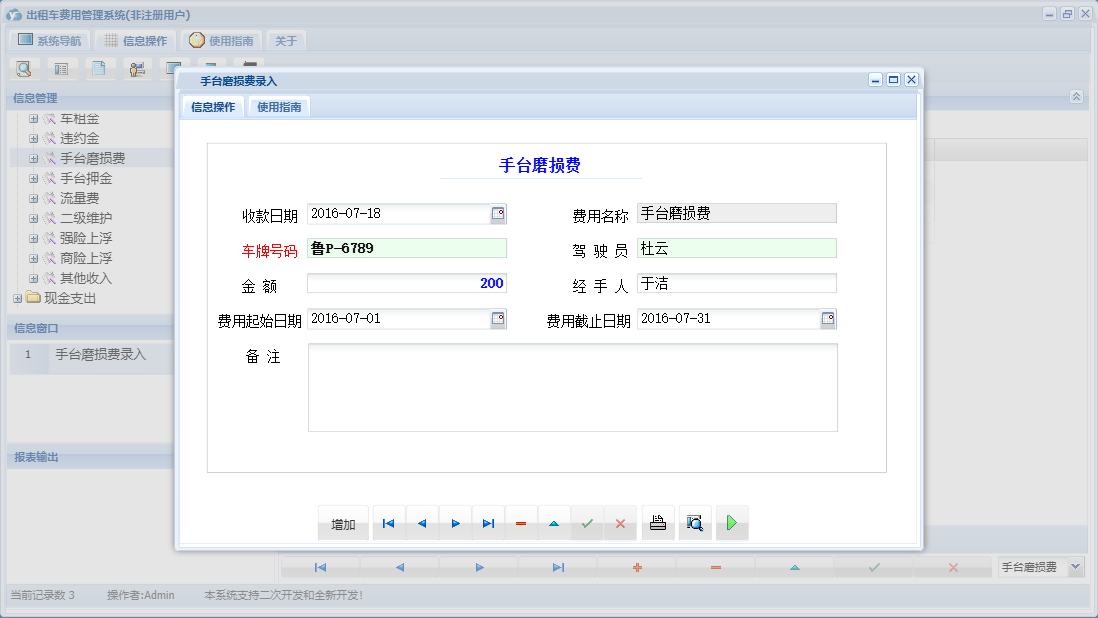Click the 关于 menu item
This screenshot has height=618, width=1098.
pos(284,40)
